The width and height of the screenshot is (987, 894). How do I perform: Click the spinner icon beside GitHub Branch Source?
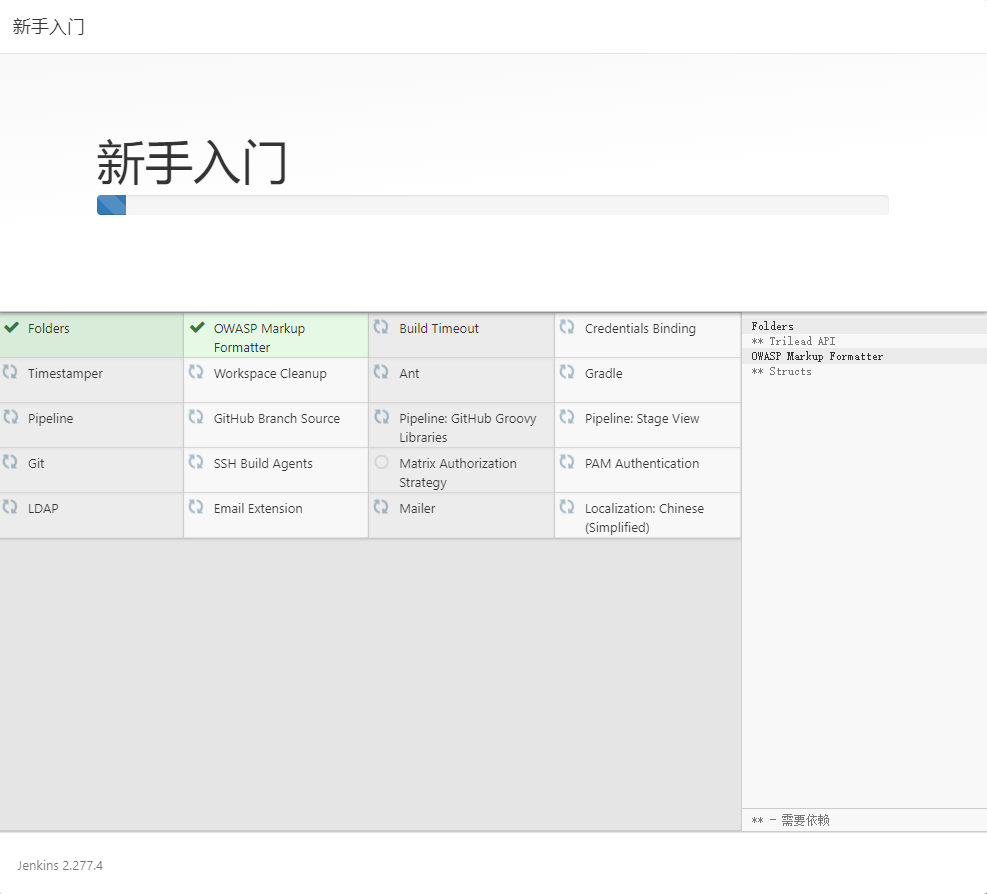click(197, 417)
